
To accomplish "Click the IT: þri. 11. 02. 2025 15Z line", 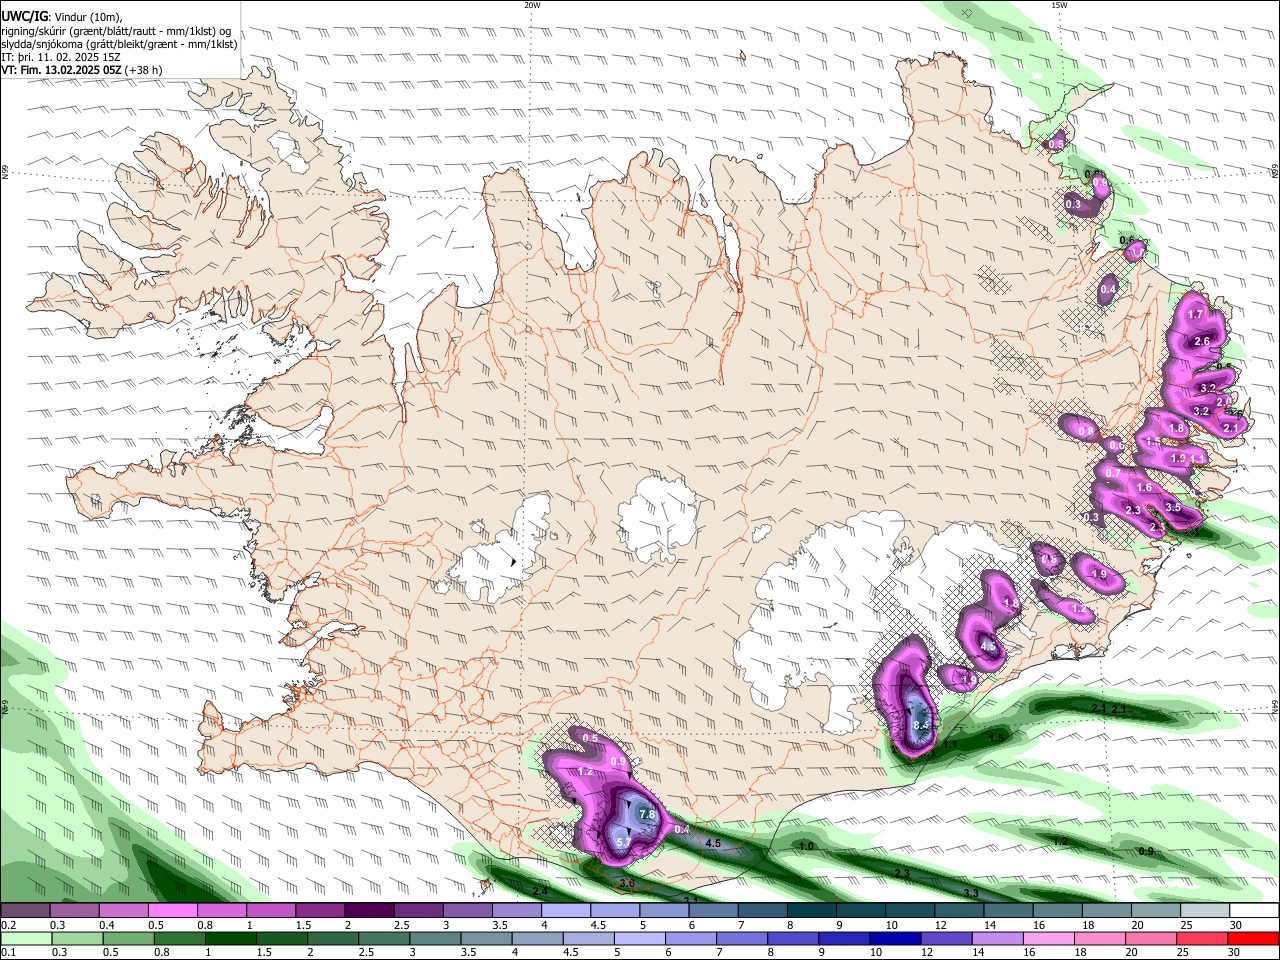I will tap(62, 57).
